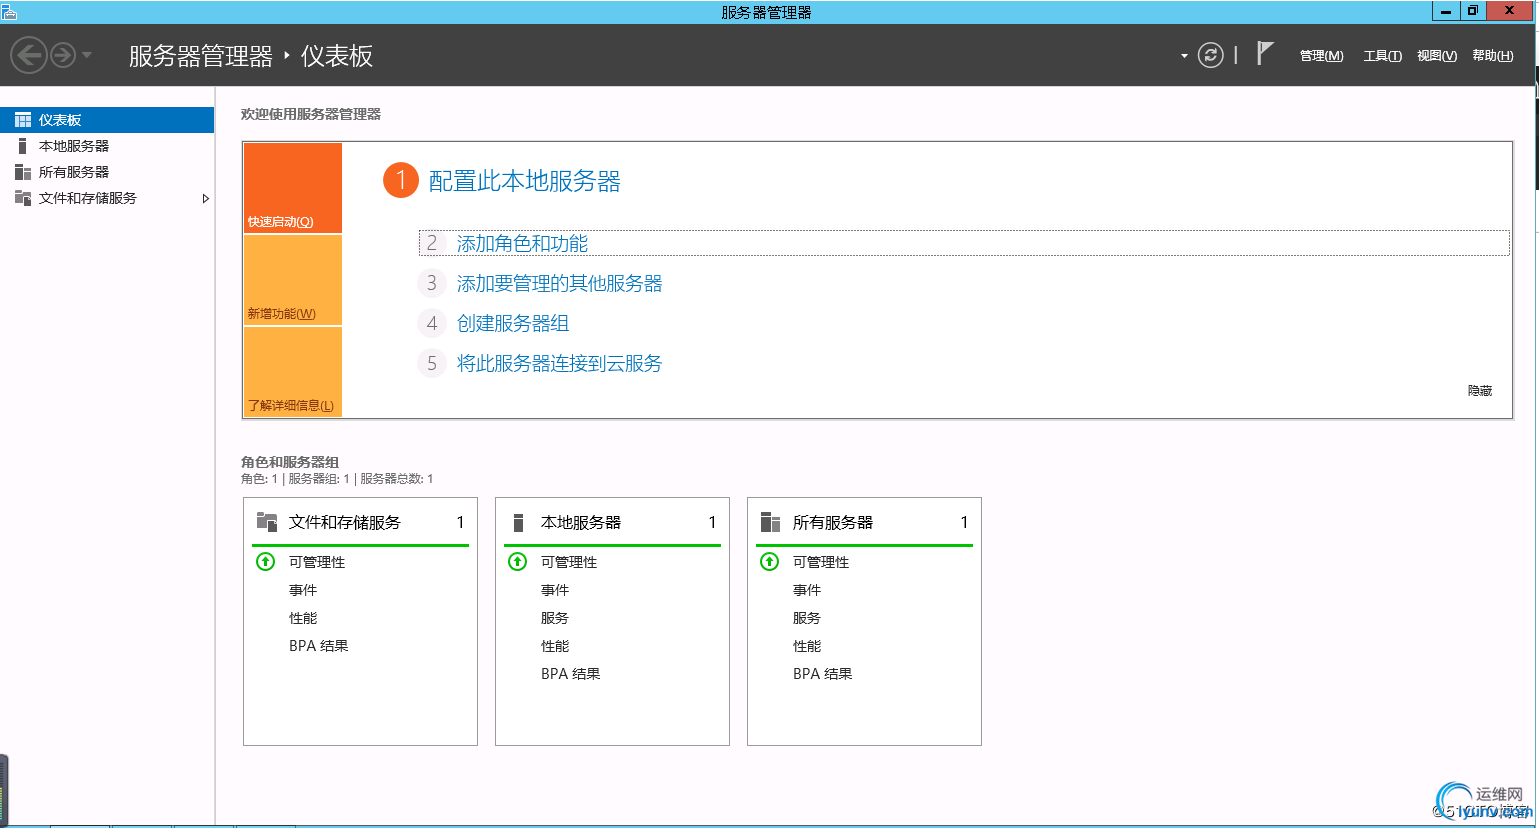Click 可管理性 text in 所有服务器 tile
The height and width of the screenshot is (828, 1539).
pos(821,562)
